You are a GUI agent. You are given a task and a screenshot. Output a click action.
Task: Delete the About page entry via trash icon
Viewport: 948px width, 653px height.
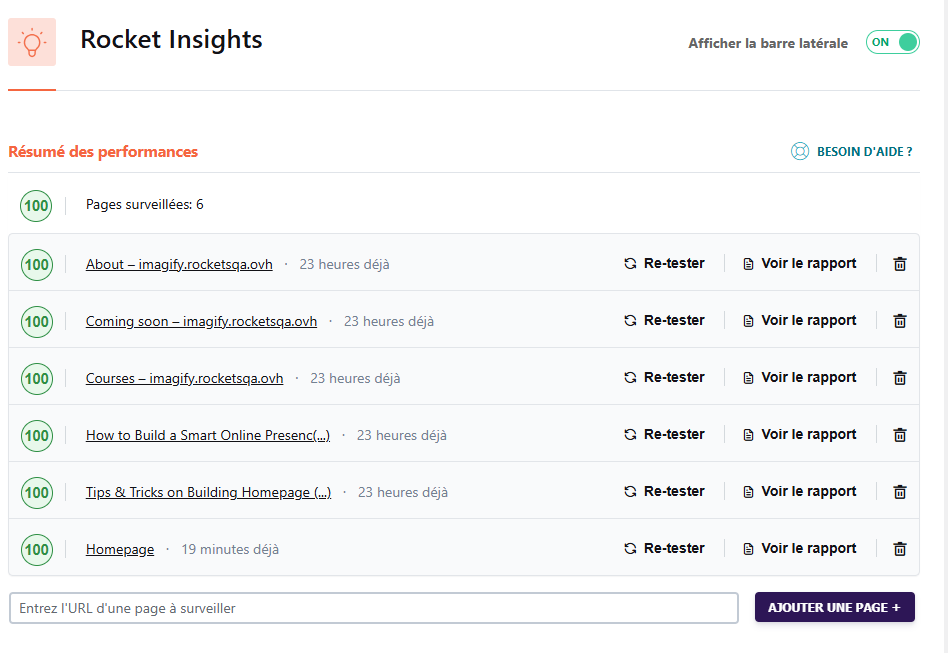tap(899, 264)
